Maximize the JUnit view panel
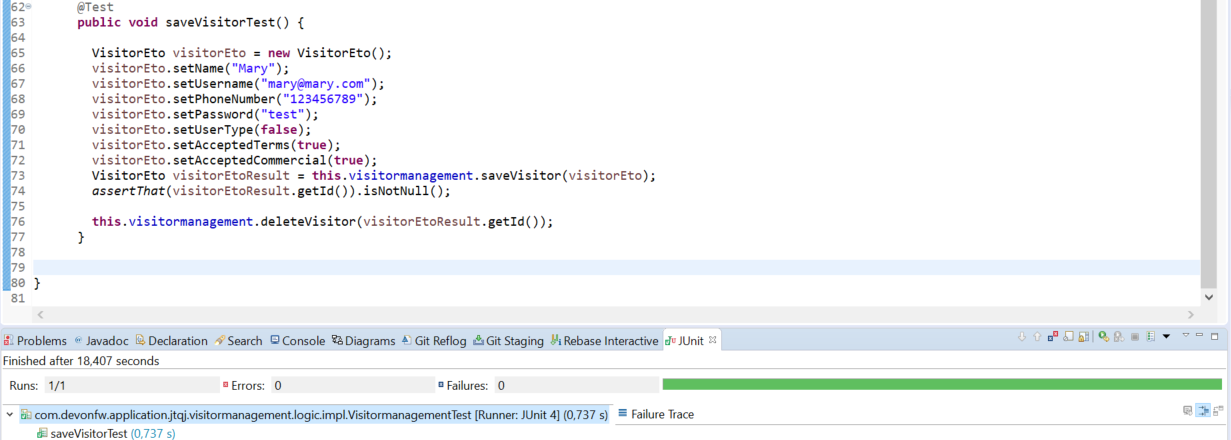1231x440 pixels. tap(1214, 336)
